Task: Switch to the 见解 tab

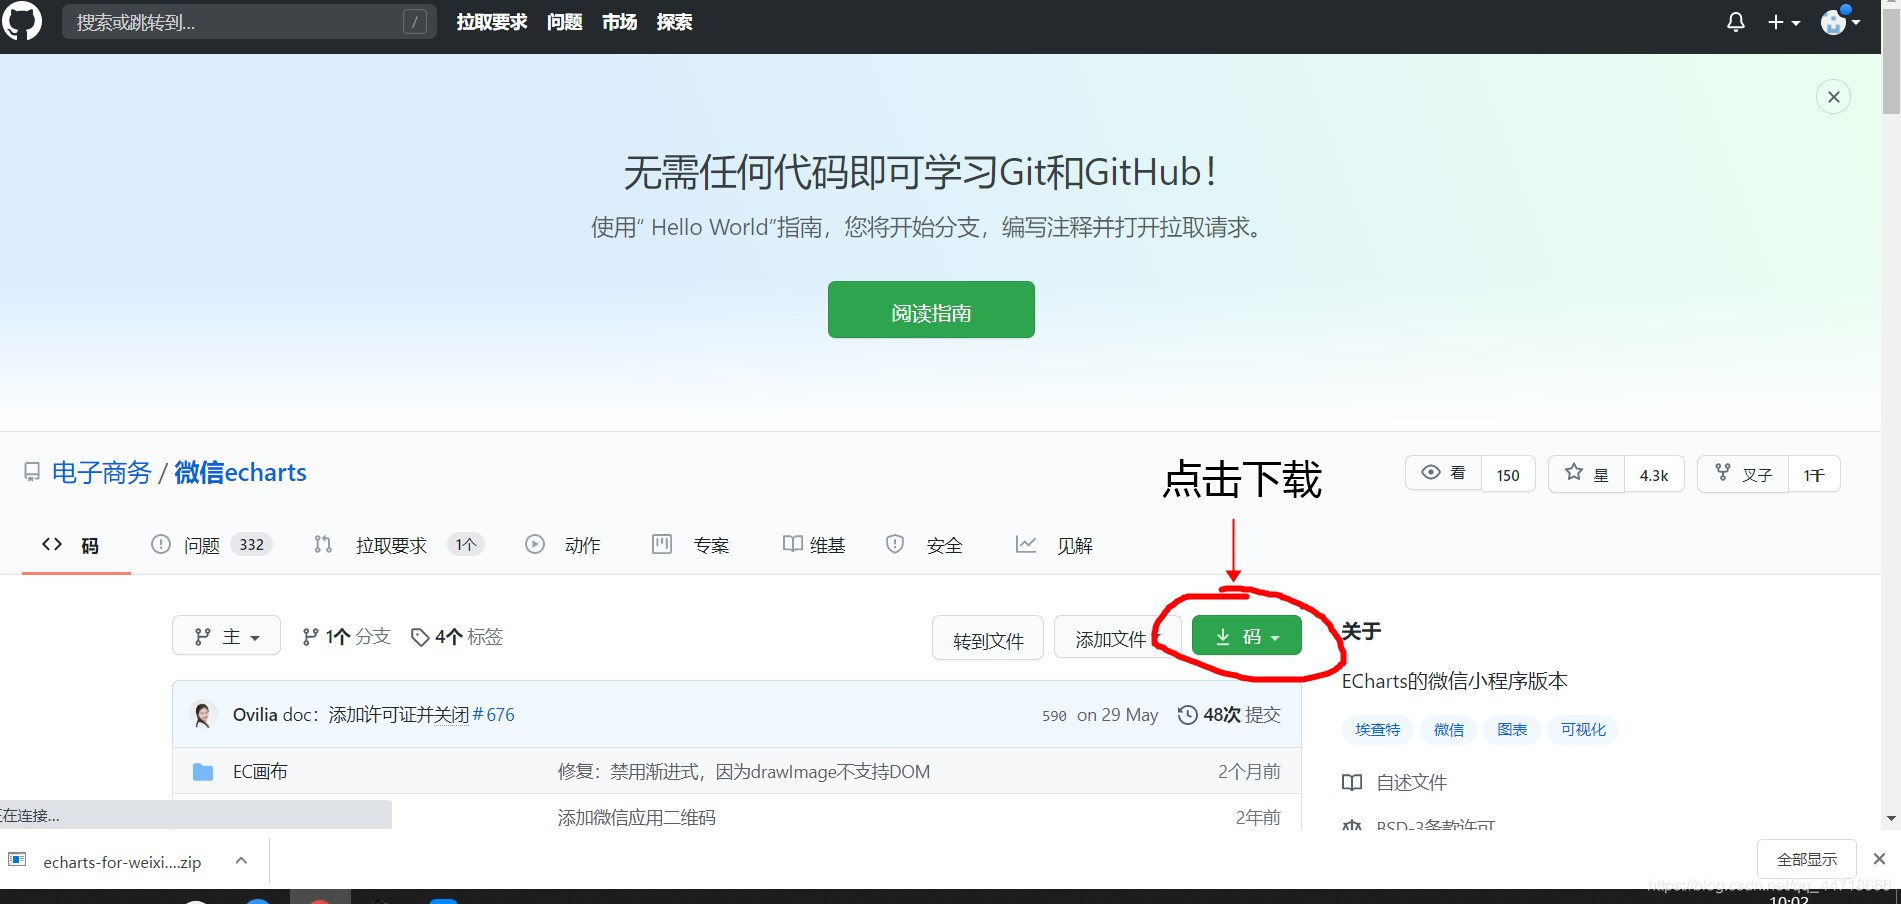Action: point(1054,545)
